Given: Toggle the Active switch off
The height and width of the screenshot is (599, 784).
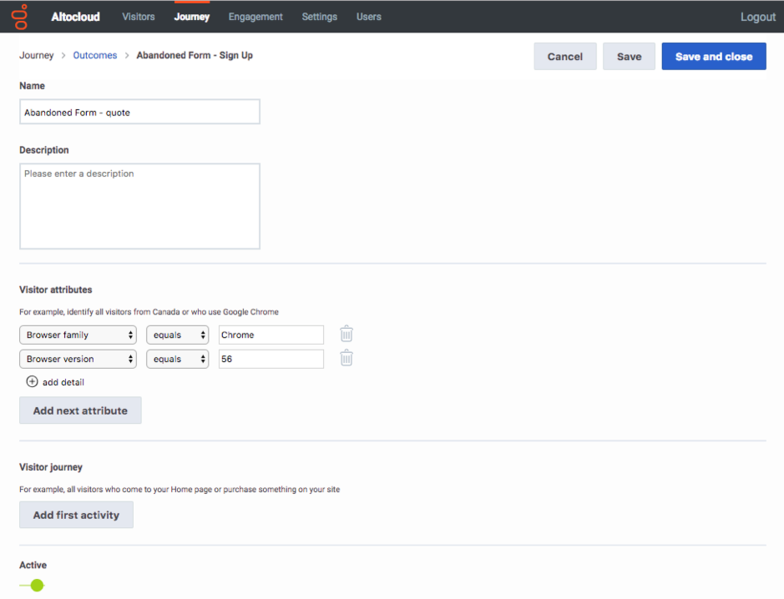Looking at the screenshot, I should tap(32, 585).
